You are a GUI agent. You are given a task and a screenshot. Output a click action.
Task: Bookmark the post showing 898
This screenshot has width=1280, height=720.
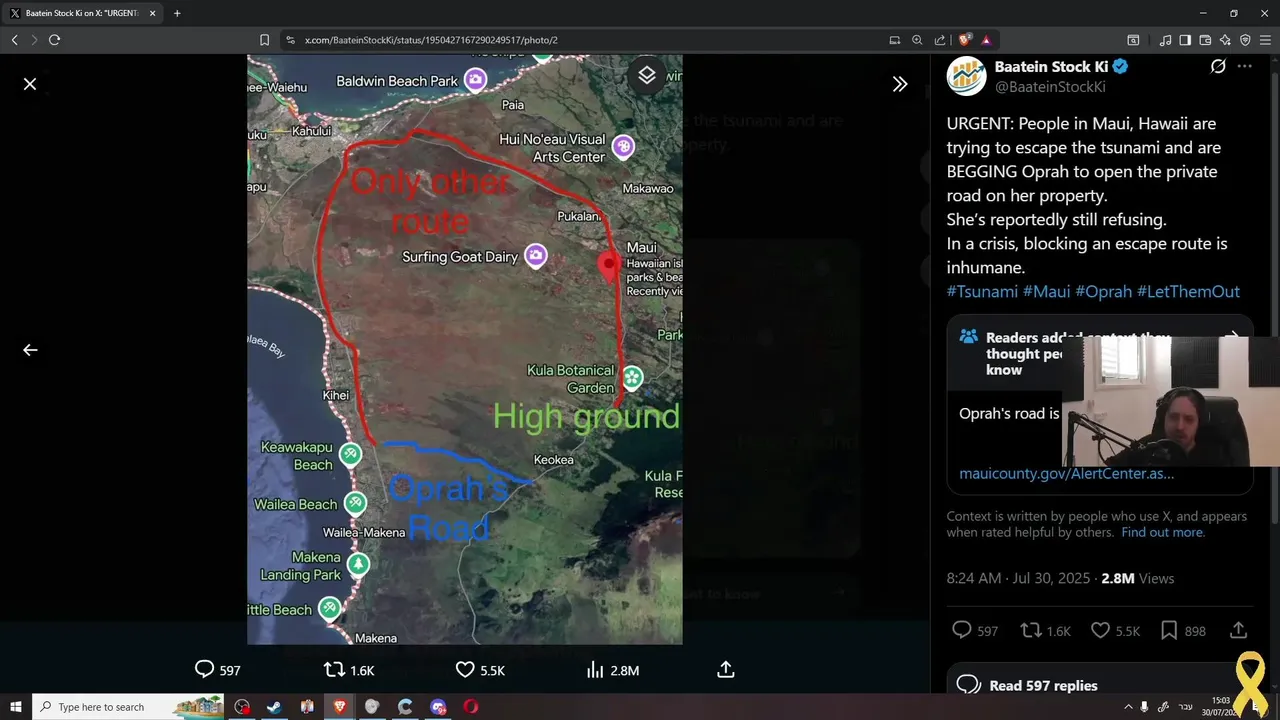[1169, 630]
